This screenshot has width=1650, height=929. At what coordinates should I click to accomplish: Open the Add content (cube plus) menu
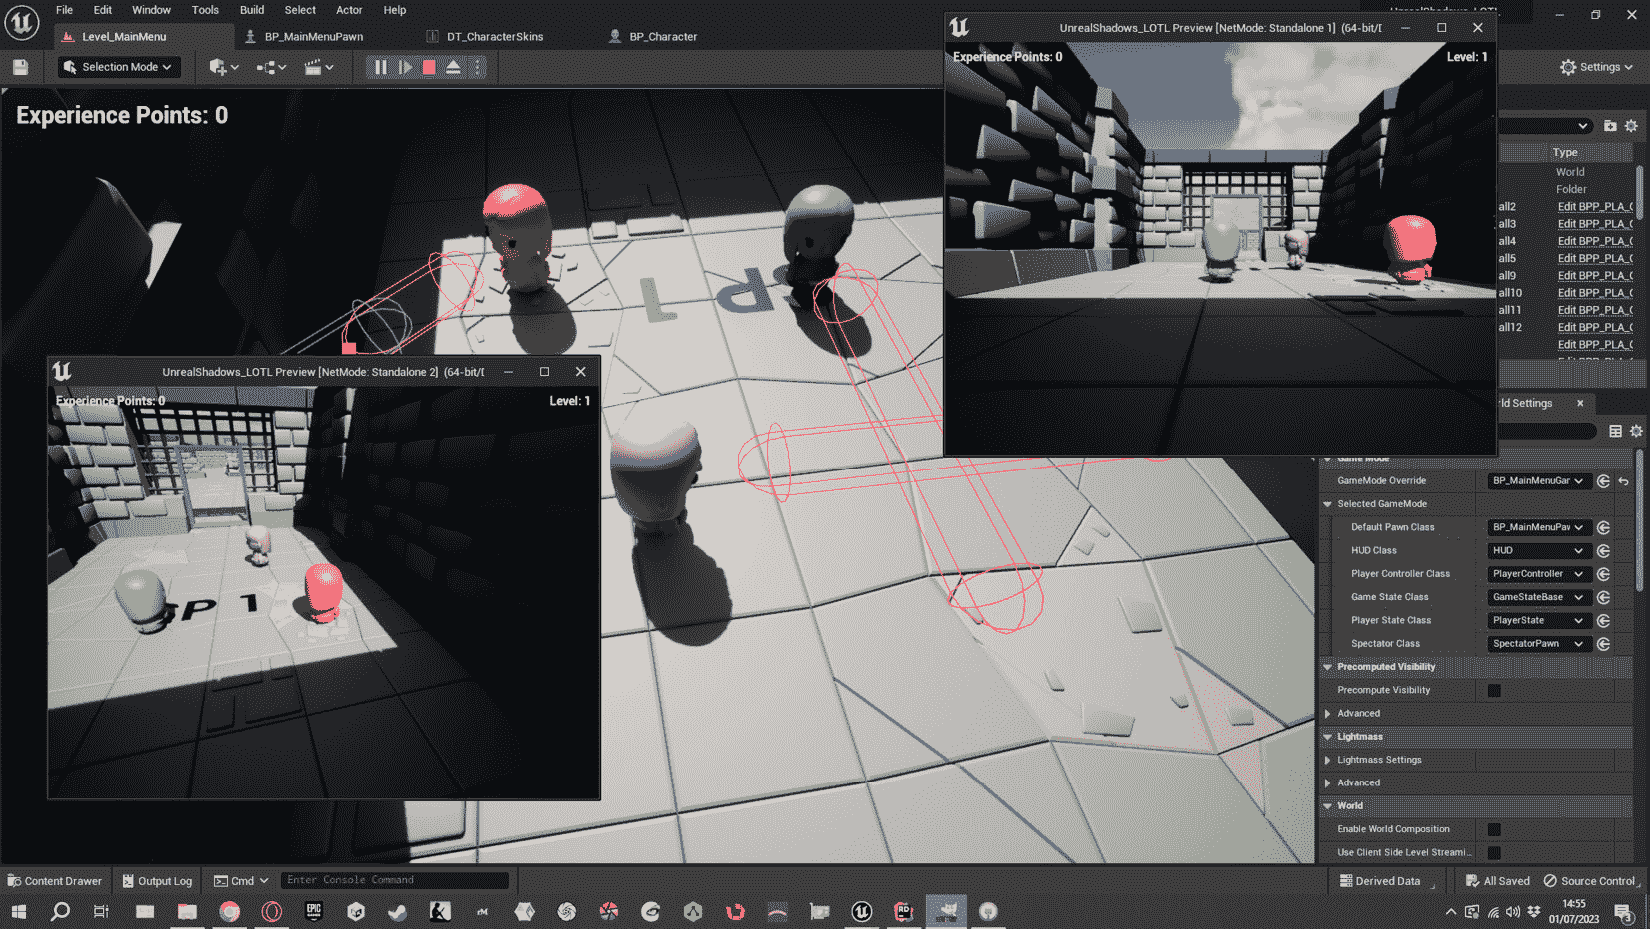tap(223, 67)
